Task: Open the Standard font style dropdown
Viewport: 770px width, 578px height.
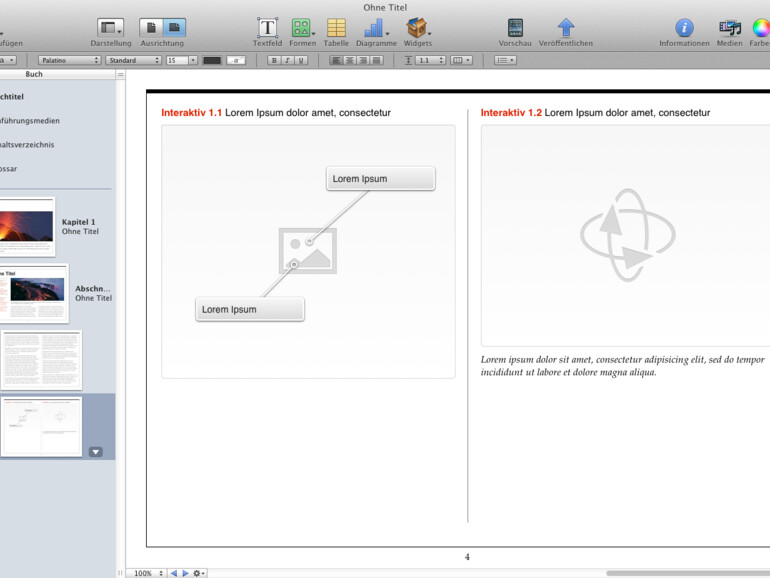Action: 133,61
